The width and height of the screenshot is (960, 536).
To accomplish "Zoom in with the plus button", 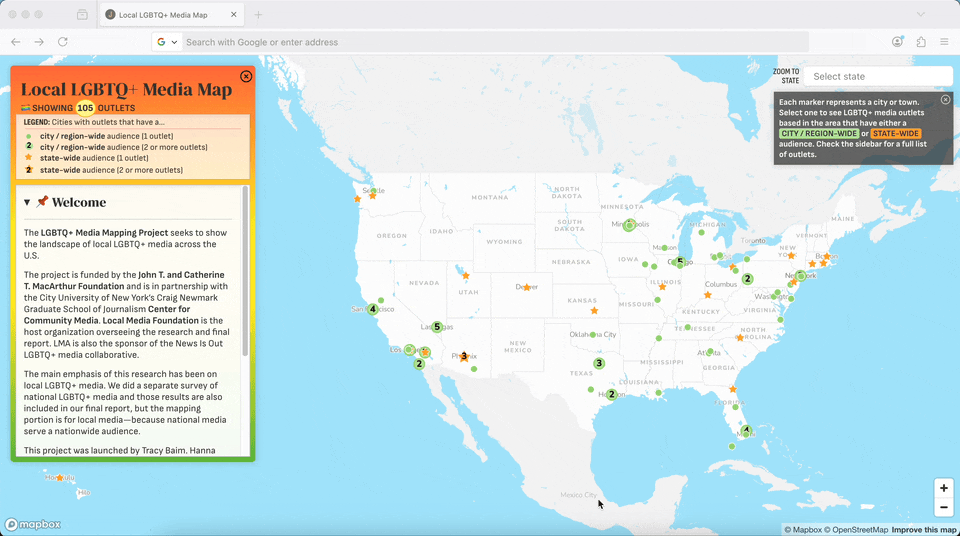I will [x=943, y=488].
